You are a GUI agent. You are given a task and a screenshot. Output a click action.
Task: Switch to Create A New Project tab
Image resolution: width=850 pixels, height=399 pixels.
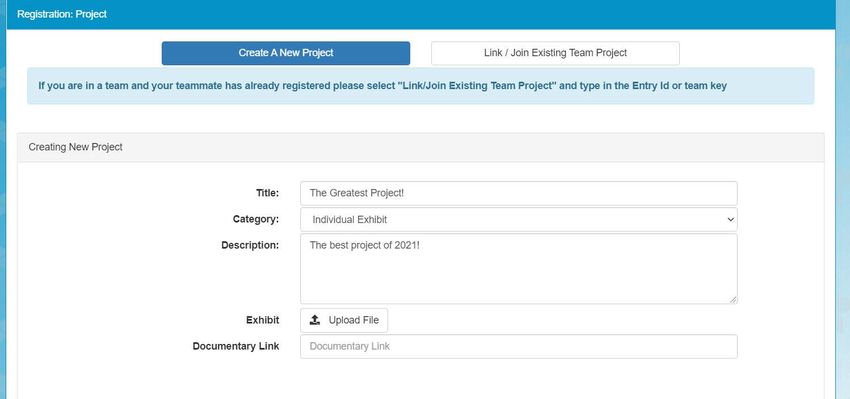pos(286,53)
